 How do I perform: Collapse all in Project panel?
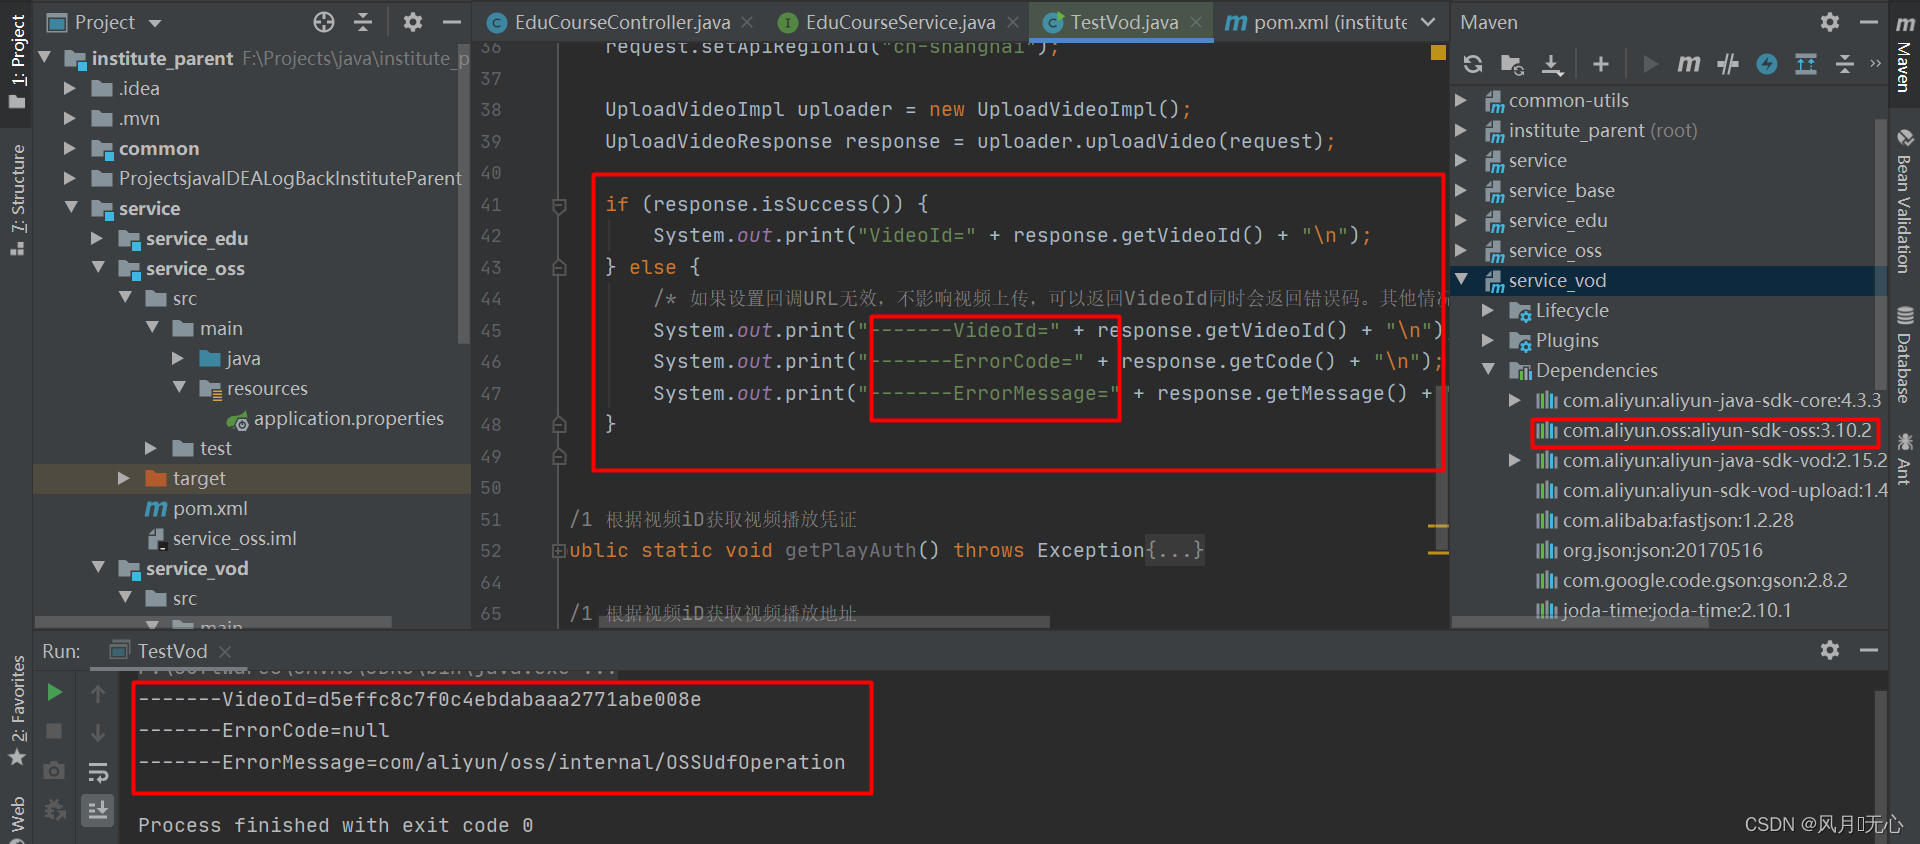point(363,22)
